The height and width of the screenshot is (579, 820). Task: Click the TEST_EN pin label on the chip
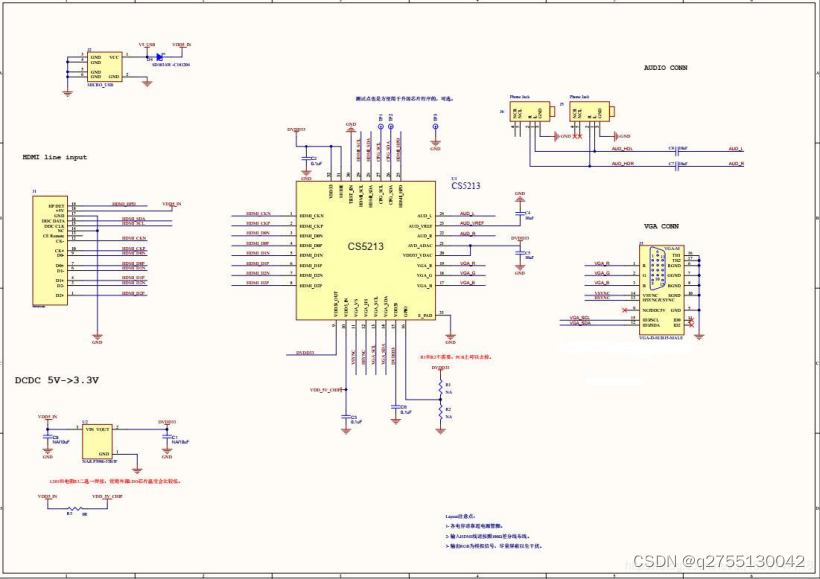point(351,194)
